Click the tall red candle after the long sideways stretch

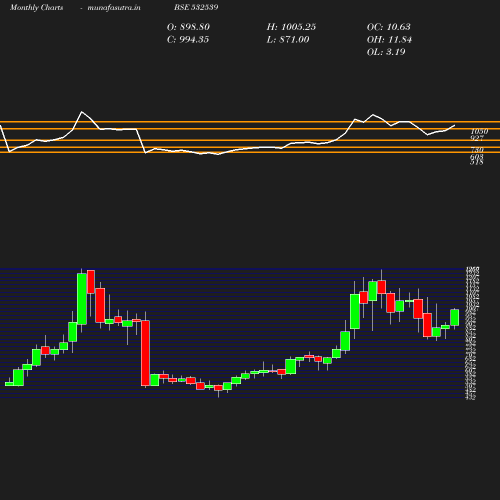click(x=145, y=353)
